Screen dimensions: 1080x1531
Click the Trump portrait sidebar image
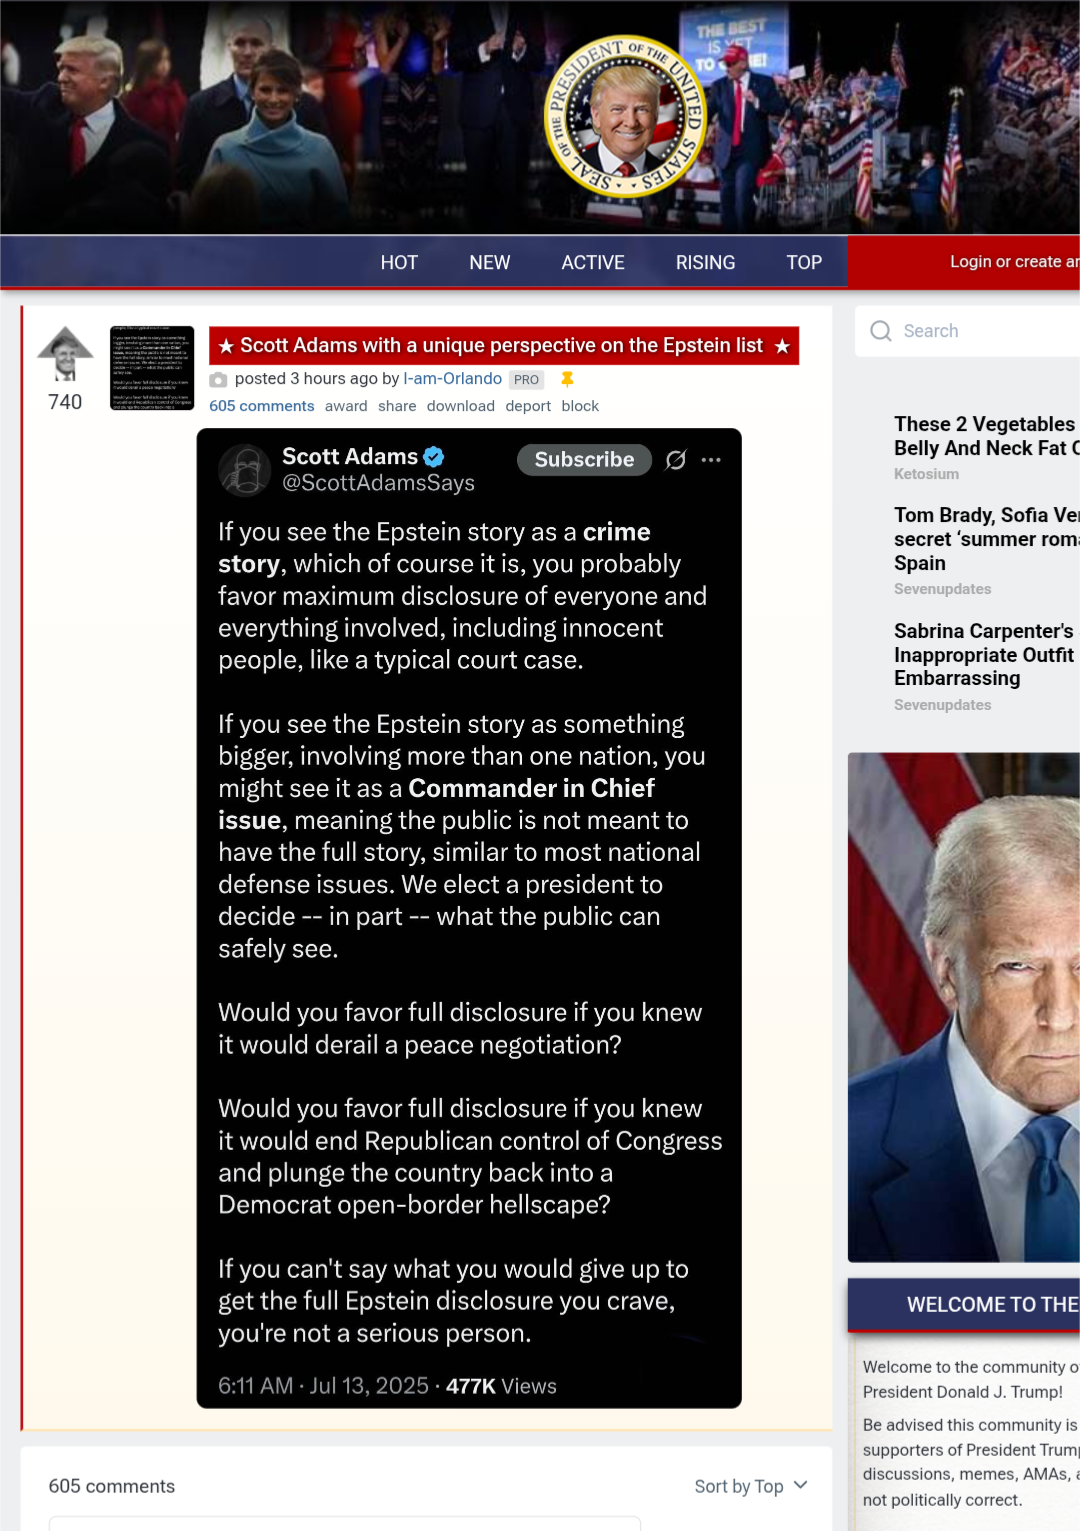point(964,1007)
